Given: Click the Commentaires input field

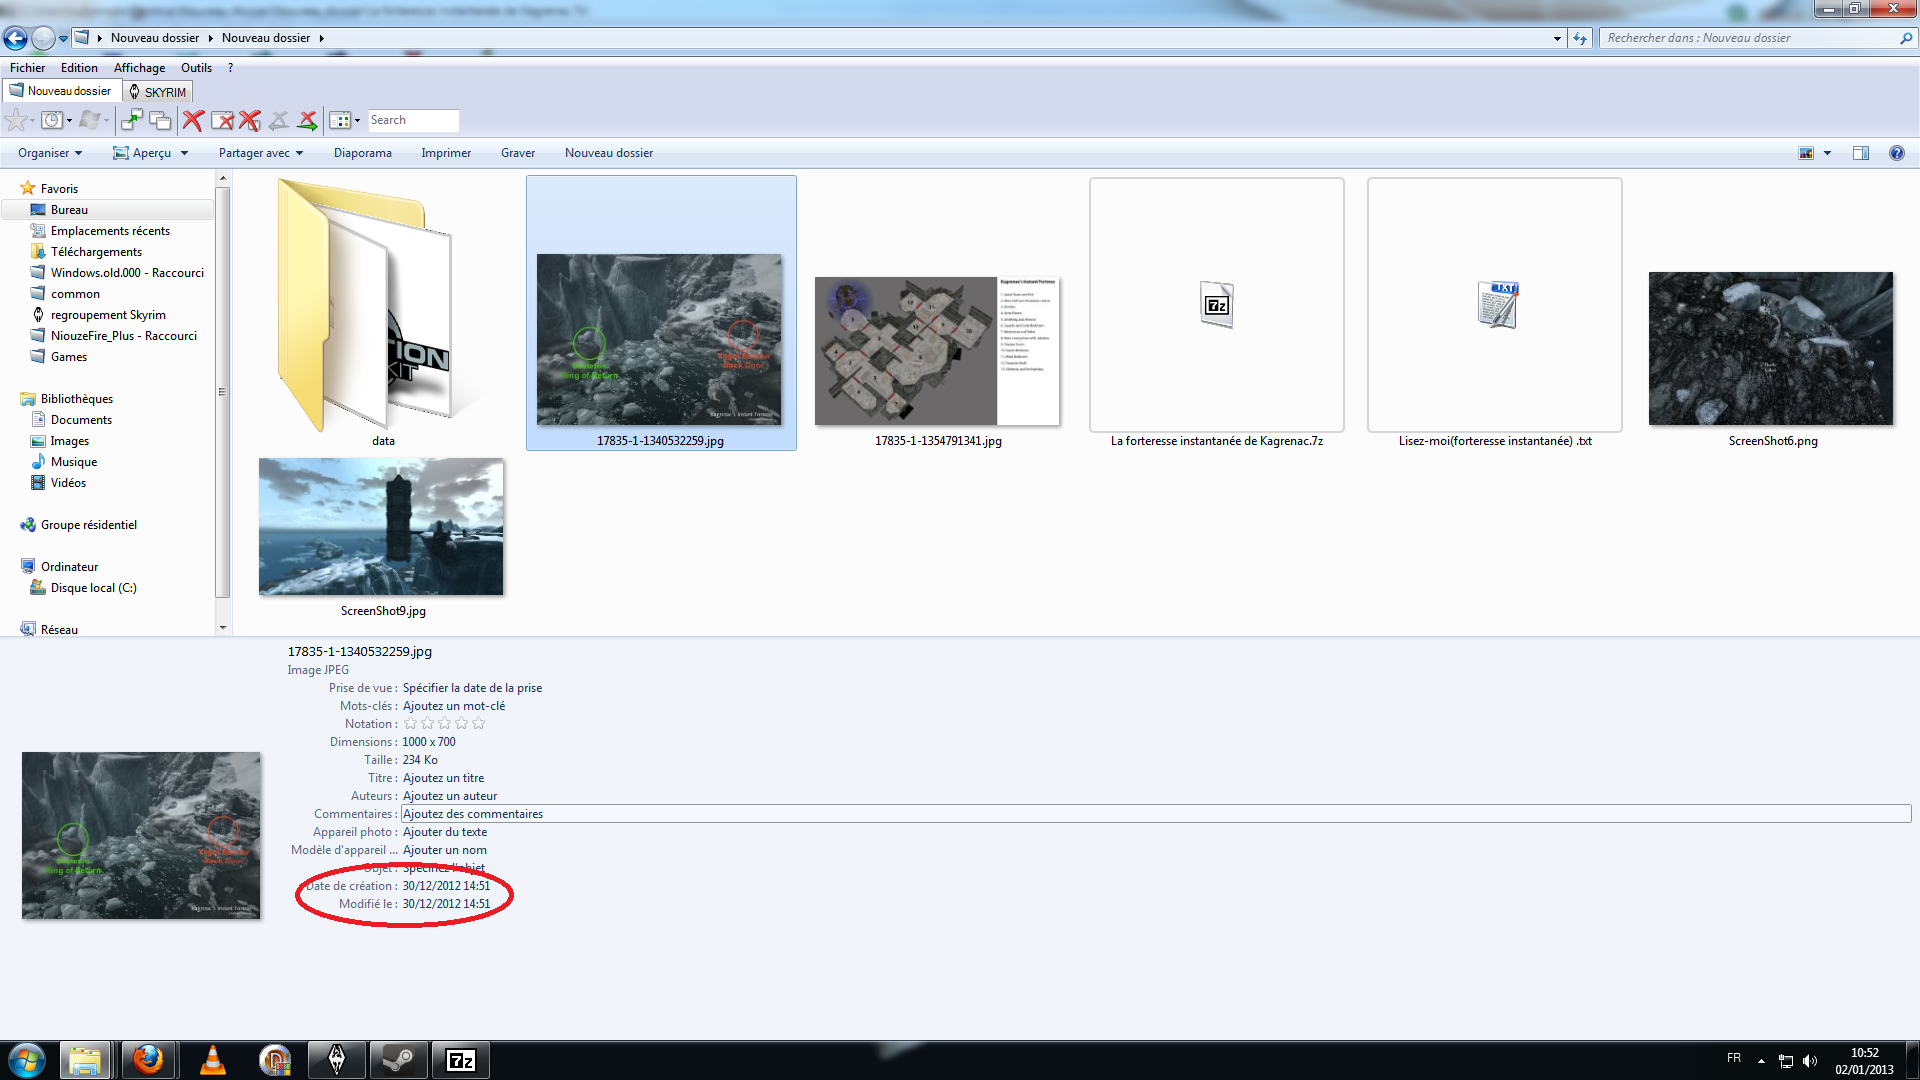Looking at the screenshot, I should [x=1156, y=814].
